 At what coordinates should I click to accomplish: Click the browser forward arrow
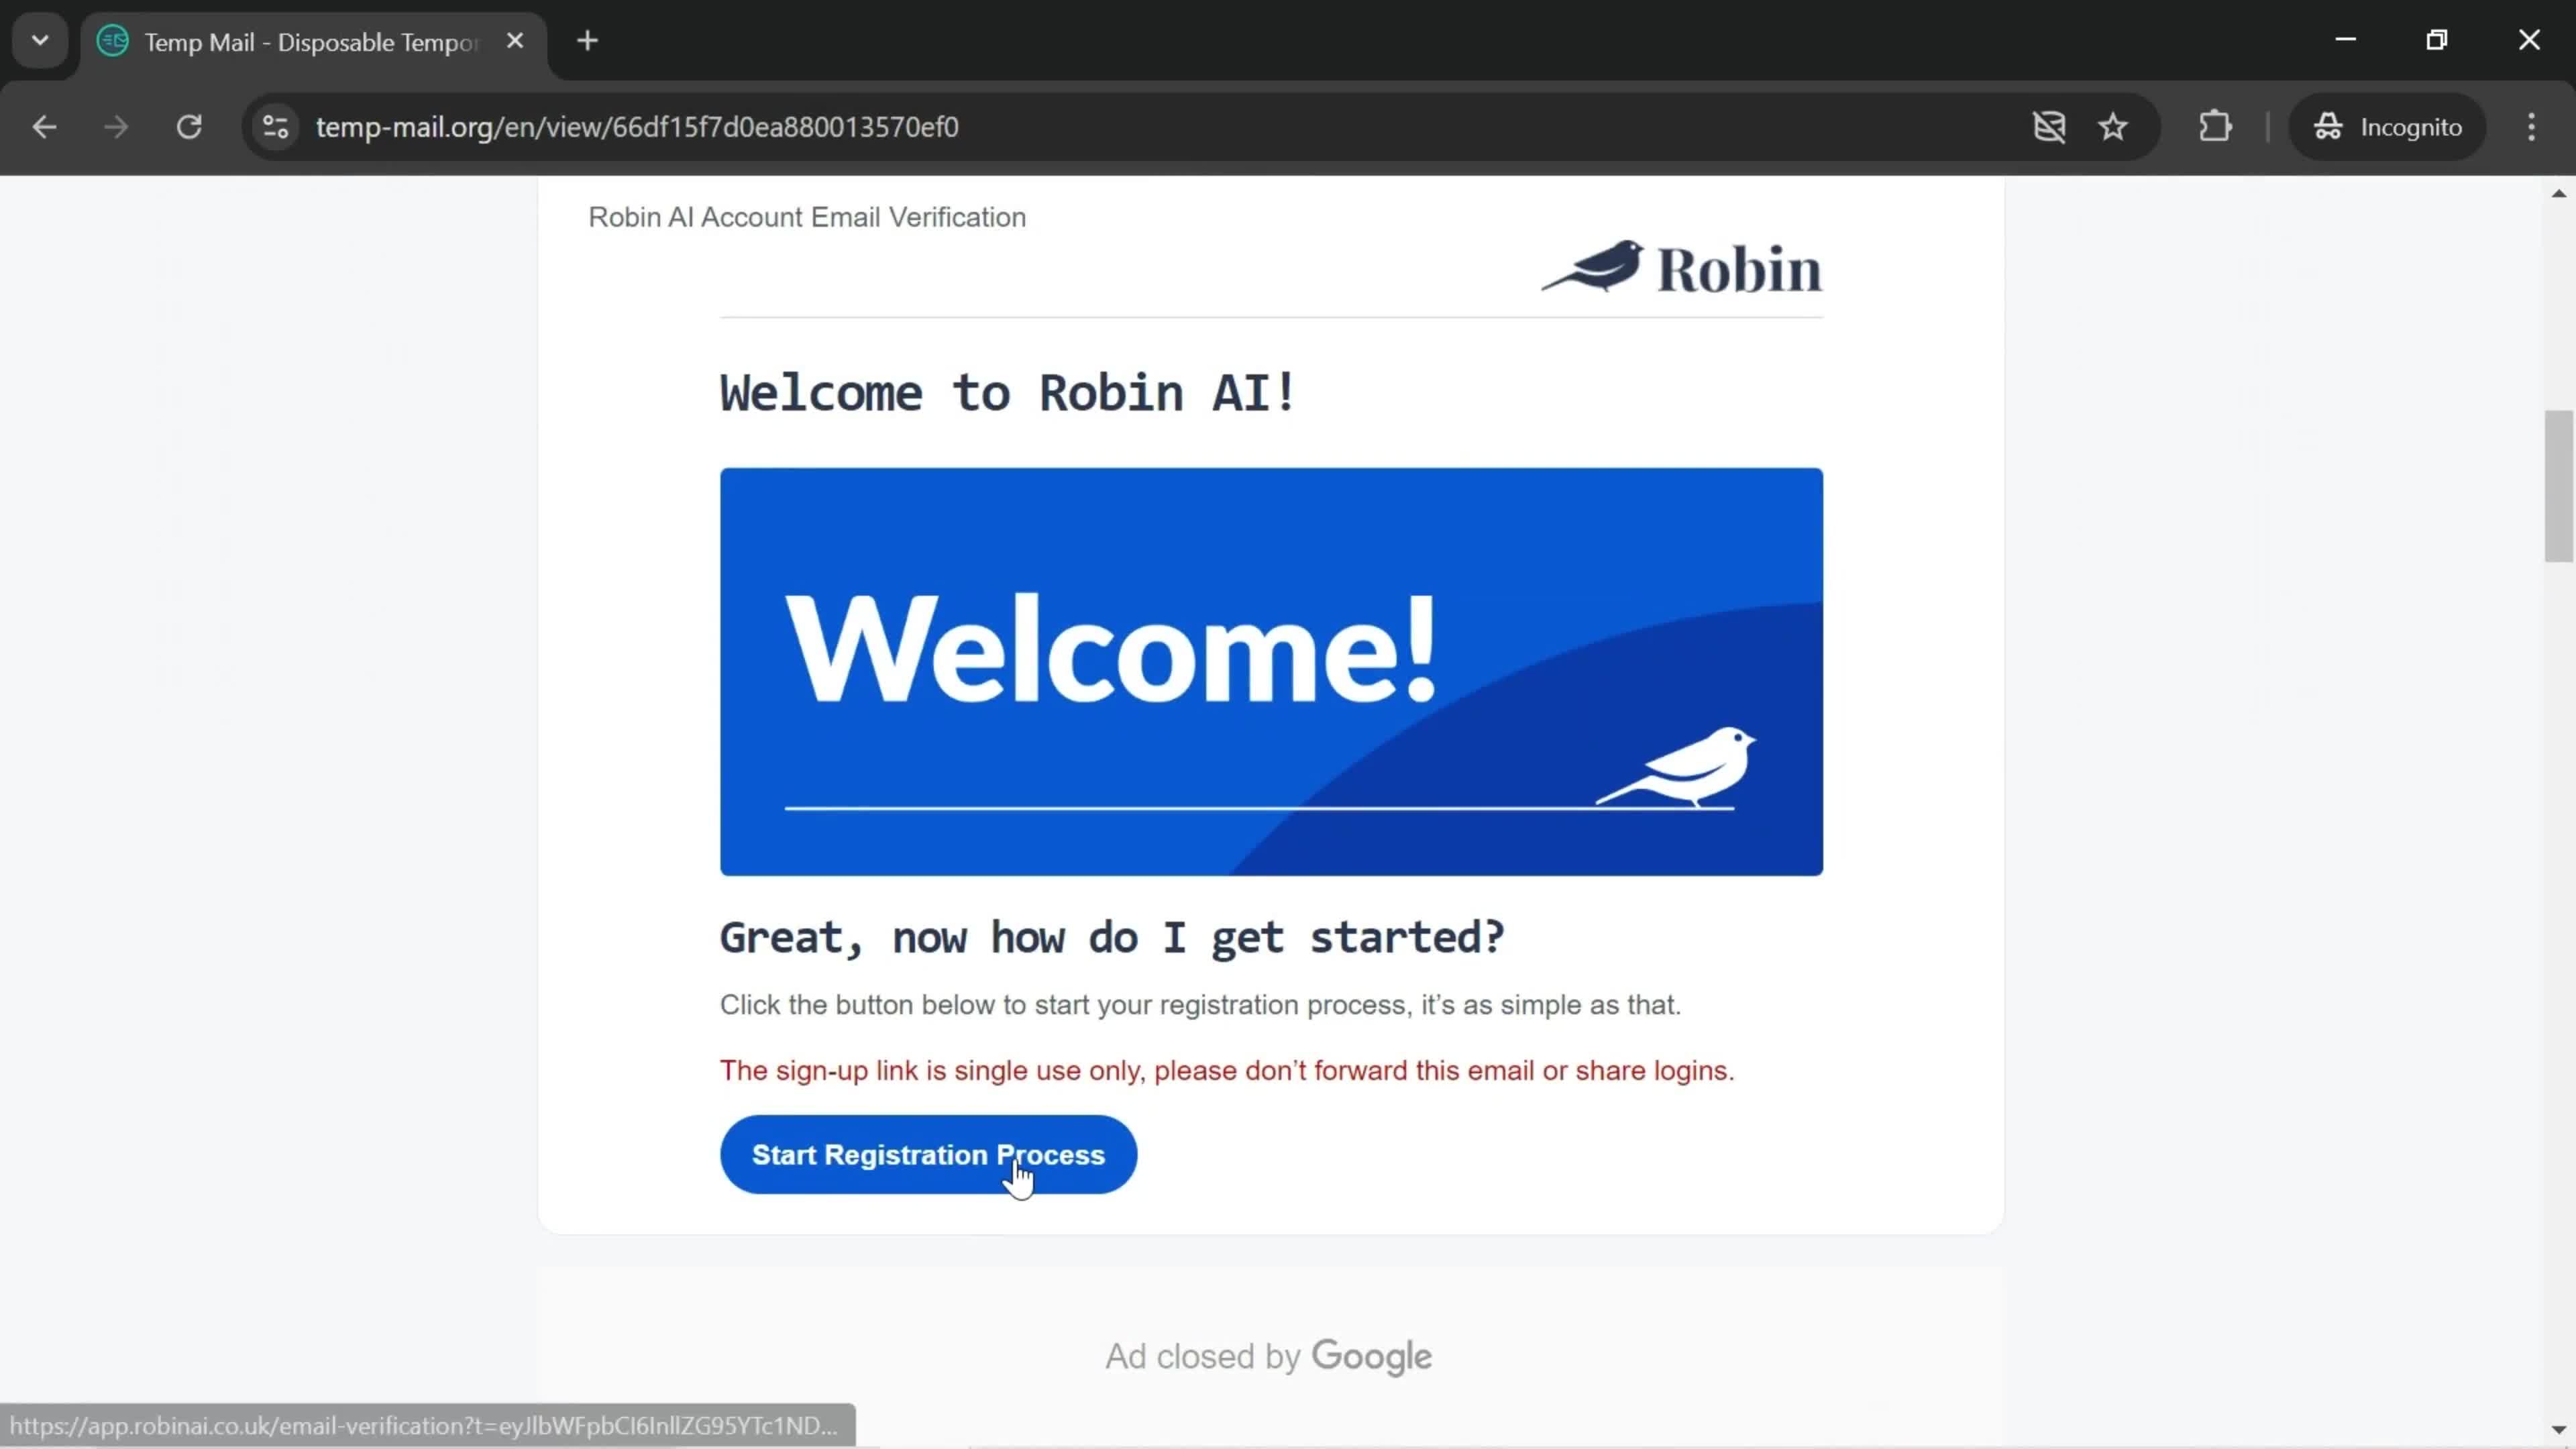click(x=116, y=127)
